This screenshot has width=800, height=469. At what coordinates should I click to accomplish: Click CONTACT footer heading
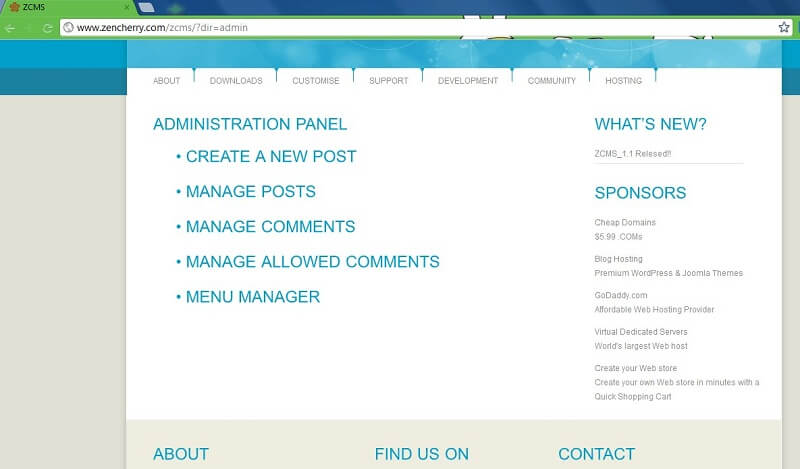[596, 454]
